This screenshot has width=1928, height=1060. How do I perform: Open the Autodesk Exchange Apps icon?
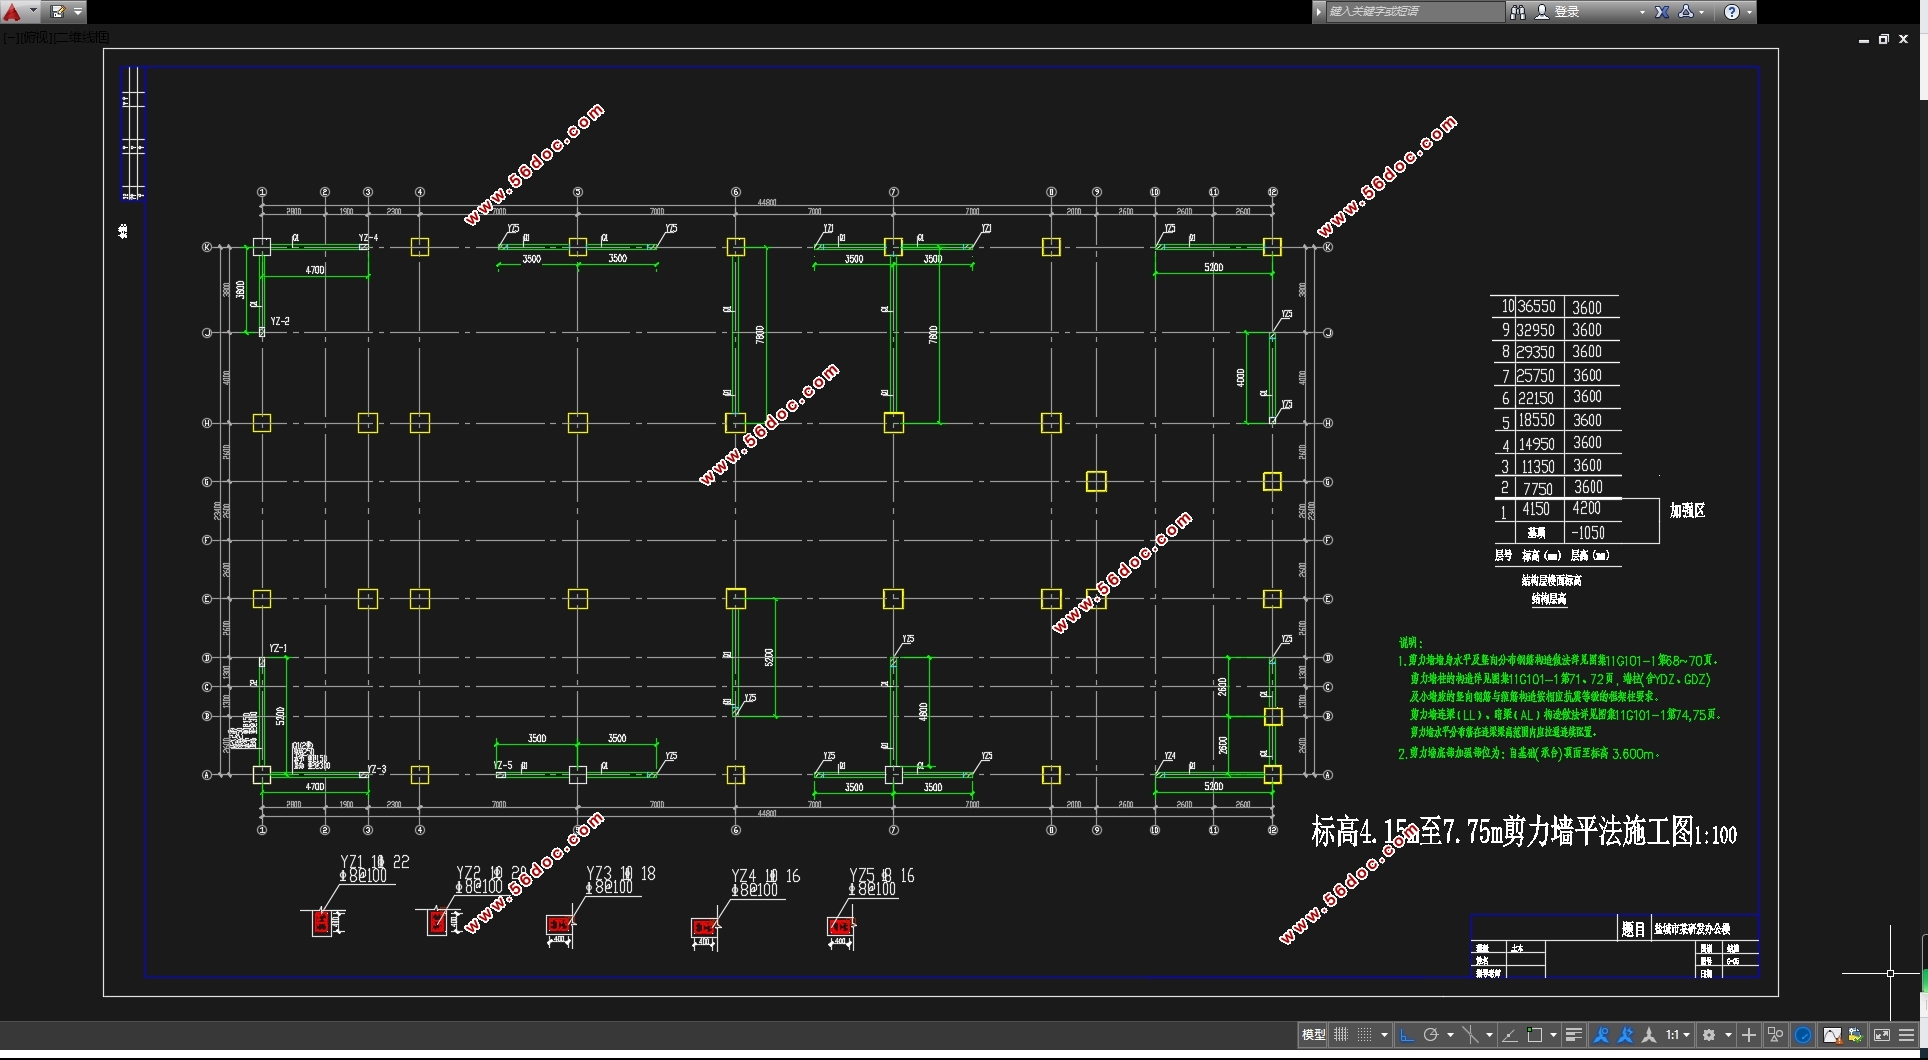[x=1662, y=12]
